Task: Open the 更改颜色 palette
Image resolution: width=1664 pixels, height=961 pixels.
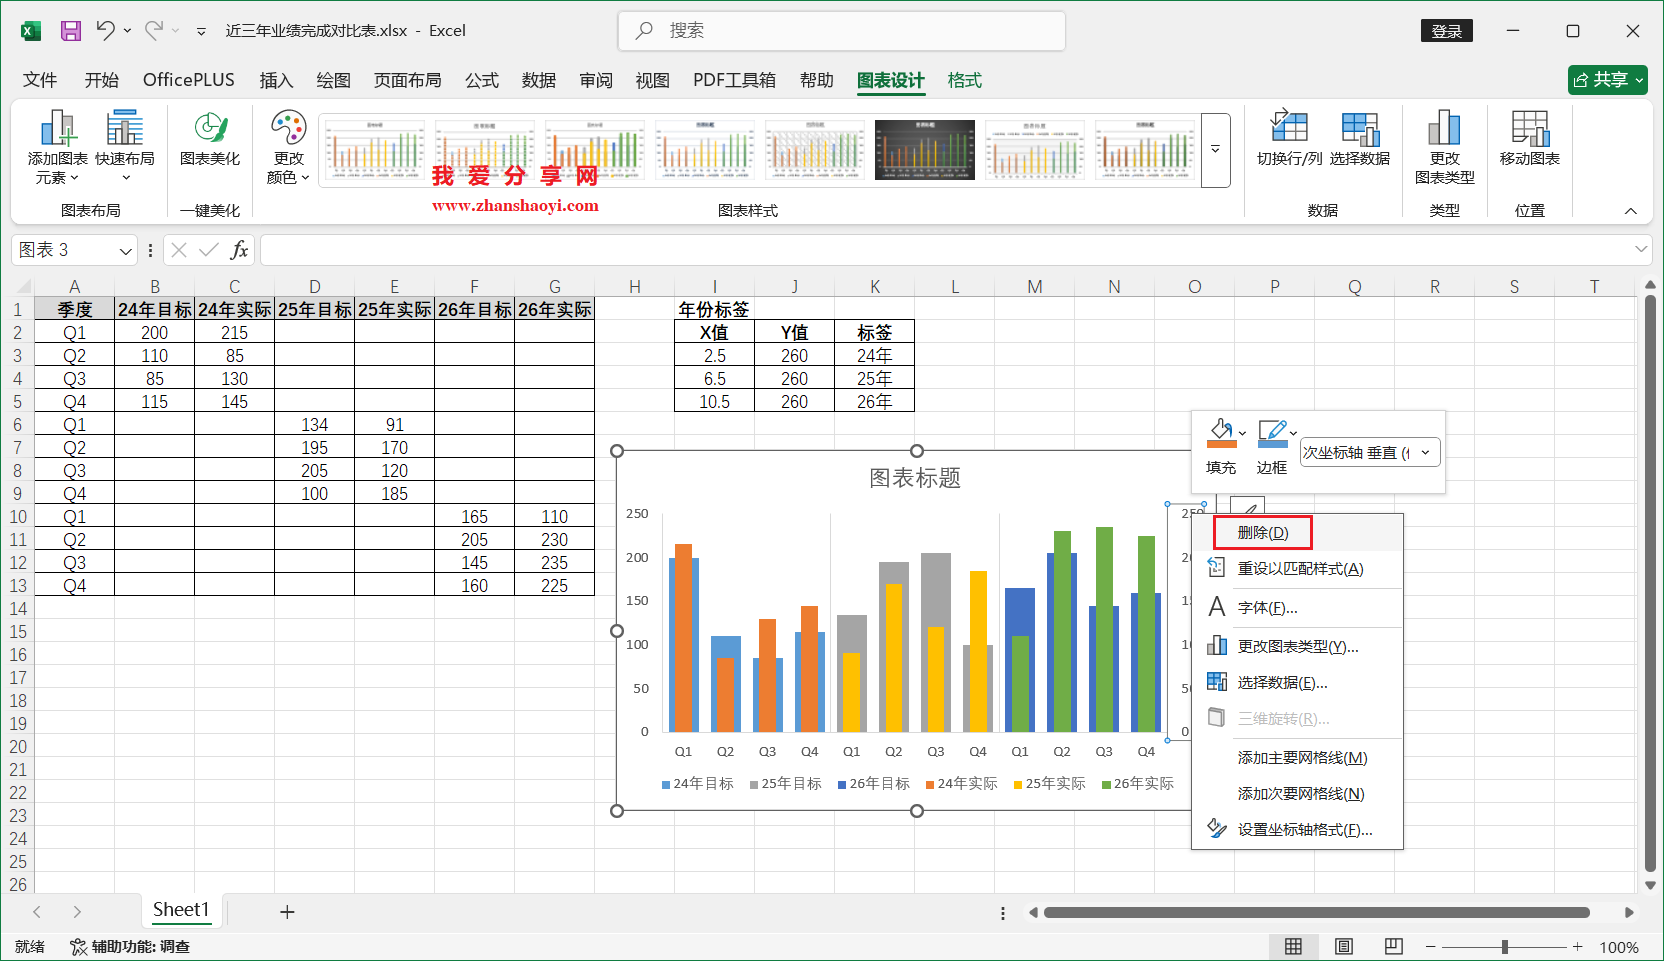Action: coord(288,147)
